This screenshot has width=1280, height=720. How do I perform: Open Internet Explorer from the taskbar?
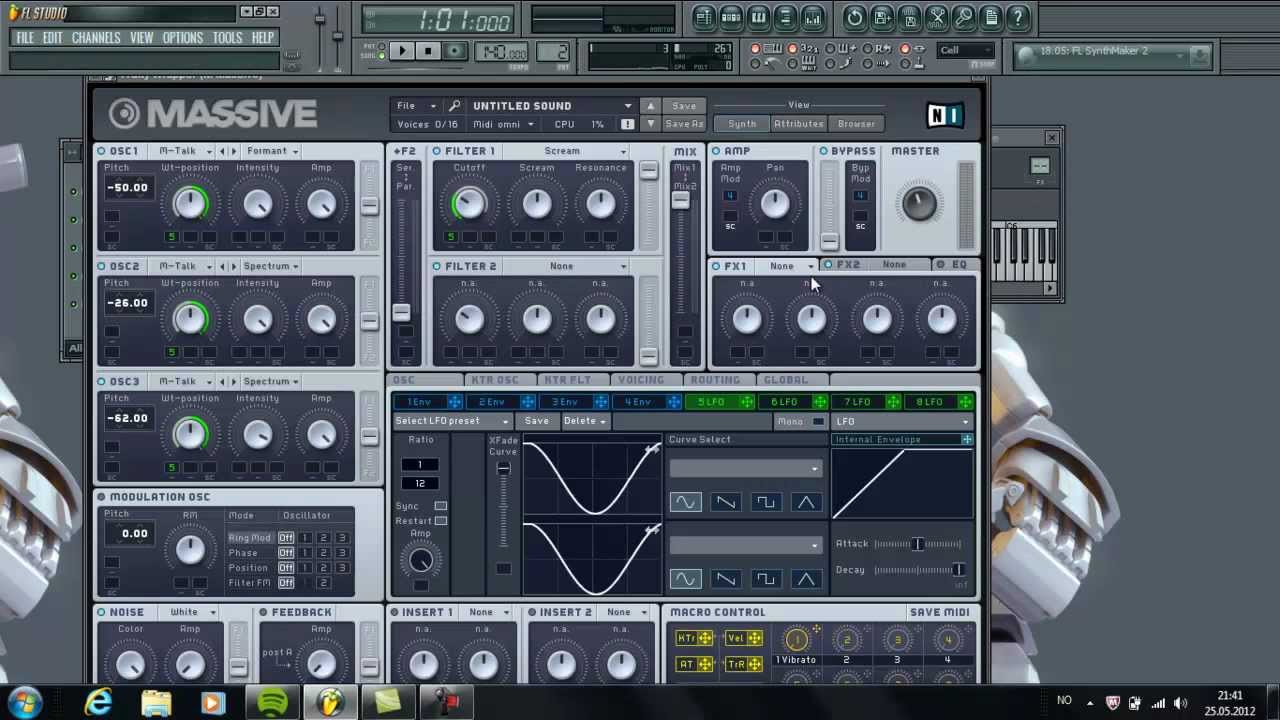98,703
